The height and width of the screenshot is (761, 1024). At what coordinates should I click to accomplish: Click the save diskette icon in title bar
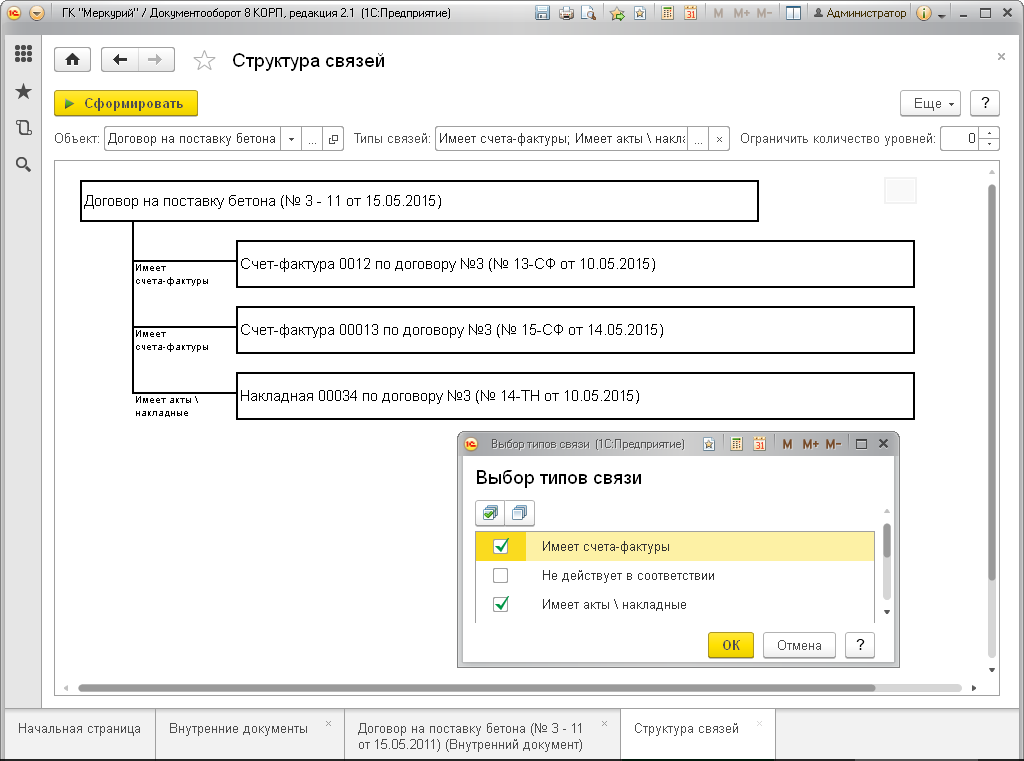[542, 13]
